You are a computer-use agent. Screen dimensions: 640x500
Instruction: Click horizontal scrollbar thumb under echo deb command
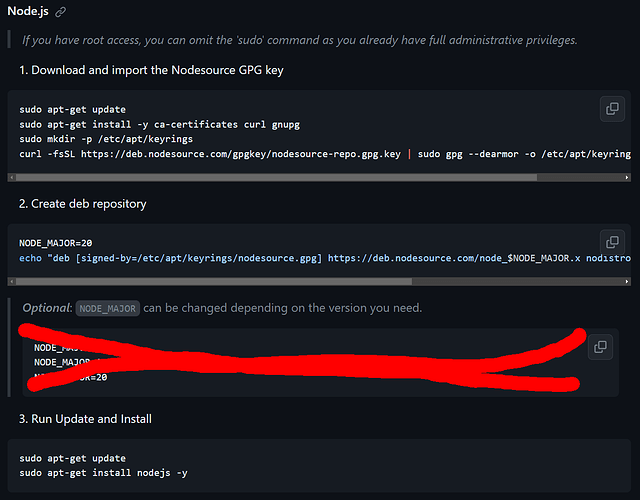click(214, 282)
